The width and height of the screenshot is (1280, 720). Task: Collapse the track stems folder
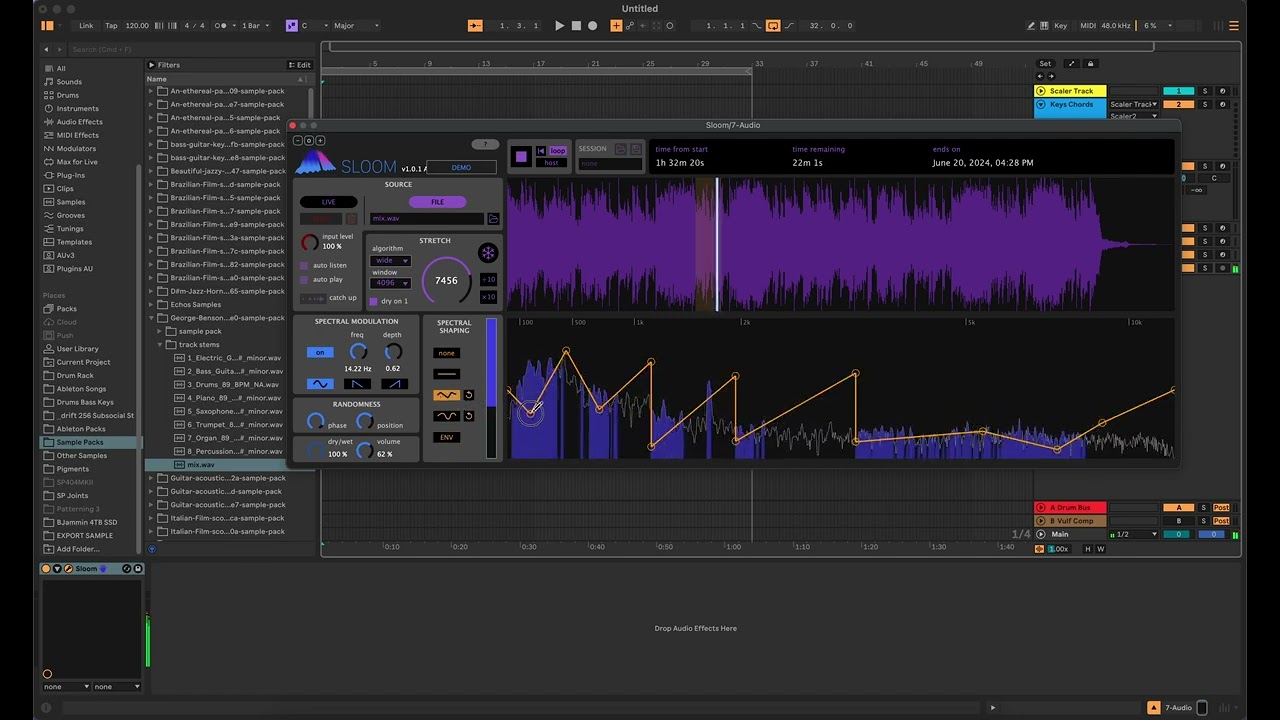[160, 345]
